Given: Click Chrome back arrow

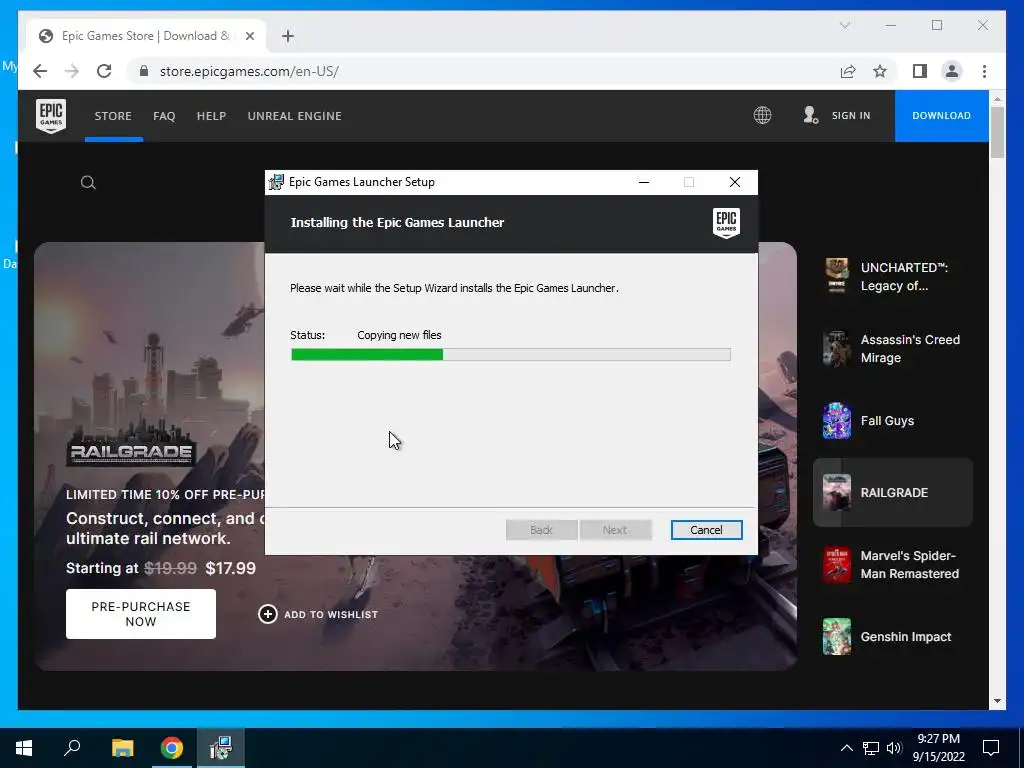Looking at the screenshot, I should click(40, 71).
